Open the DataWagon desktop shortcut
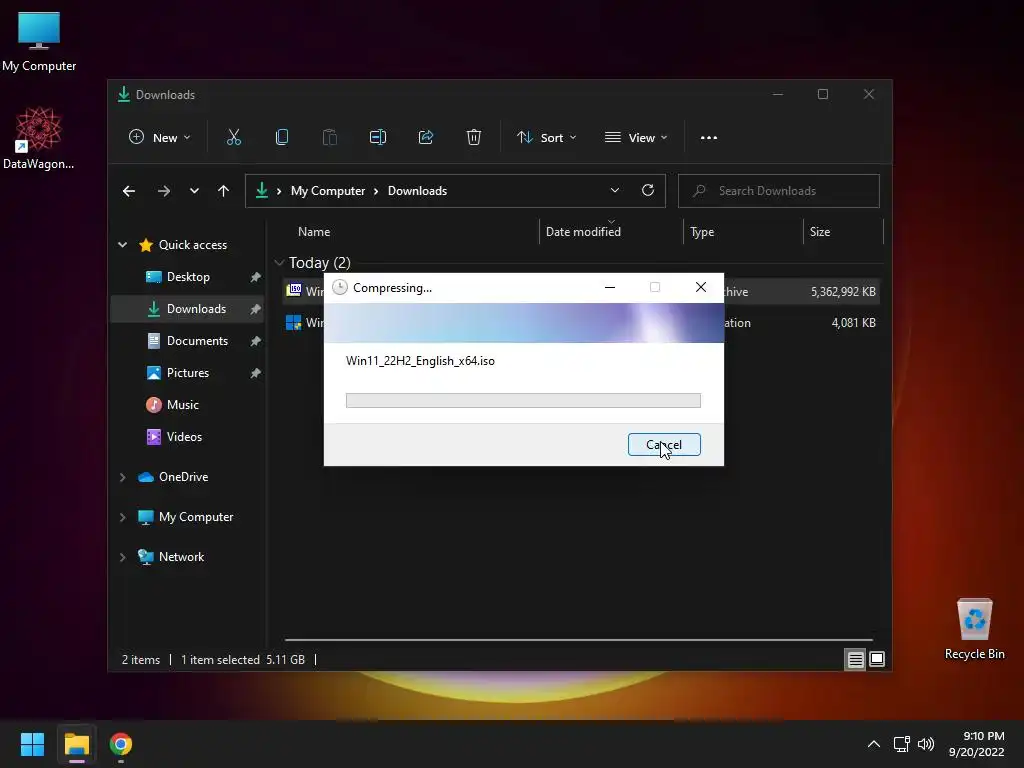 pos(39,138)
